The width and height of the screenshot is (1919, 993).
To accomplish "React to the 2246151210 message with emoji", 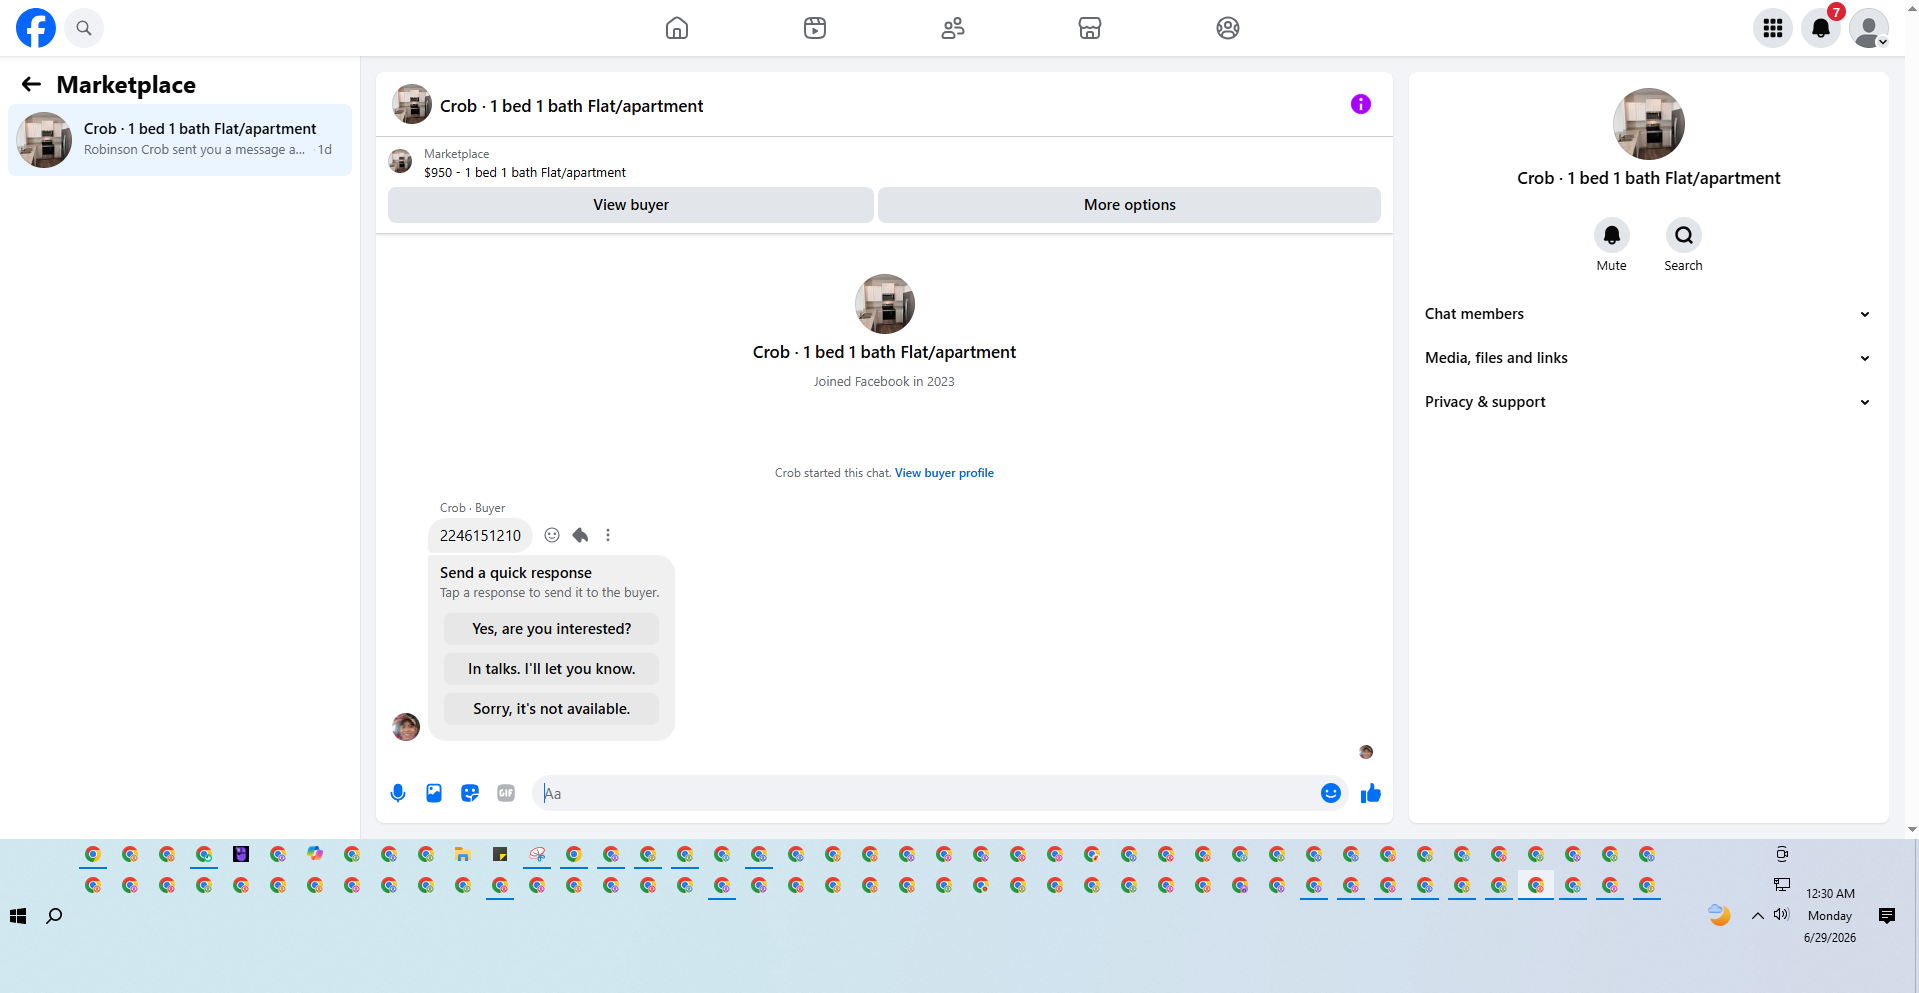I will pos(552,535).
